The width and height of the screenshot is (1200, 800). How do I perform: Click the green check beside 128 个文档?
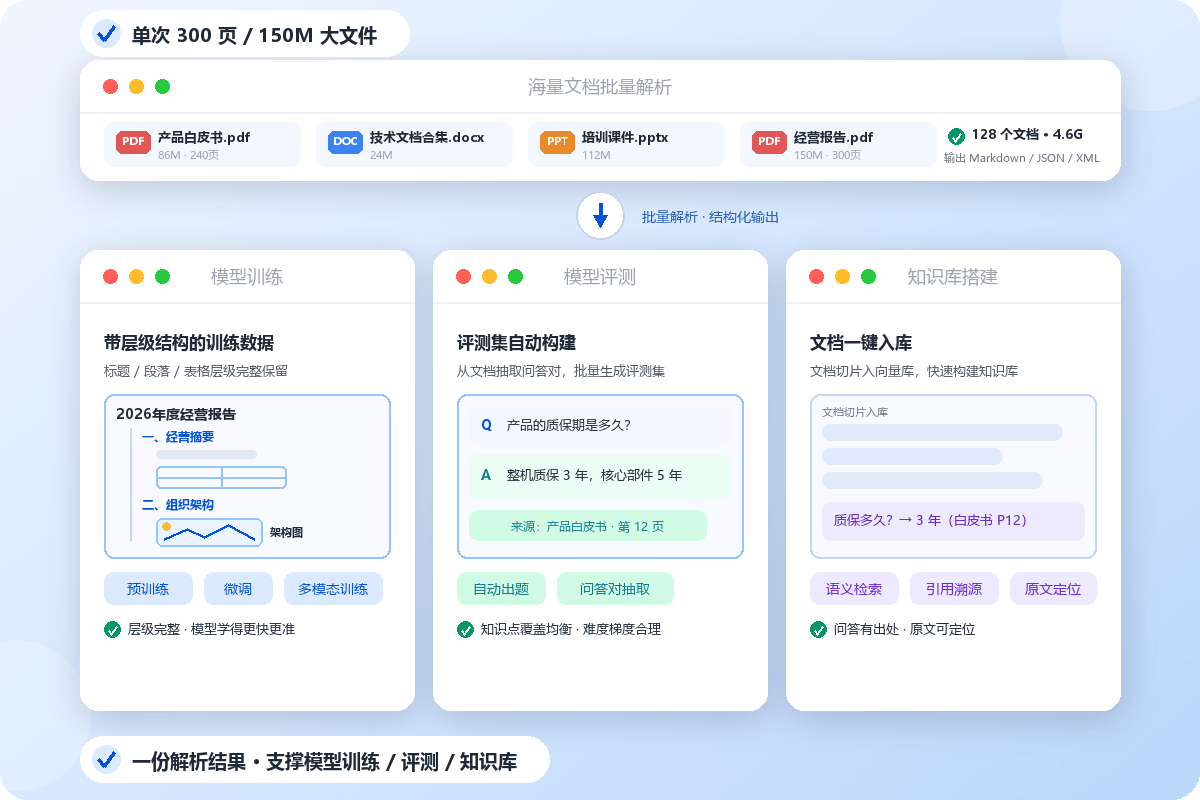tap(956, 136)
